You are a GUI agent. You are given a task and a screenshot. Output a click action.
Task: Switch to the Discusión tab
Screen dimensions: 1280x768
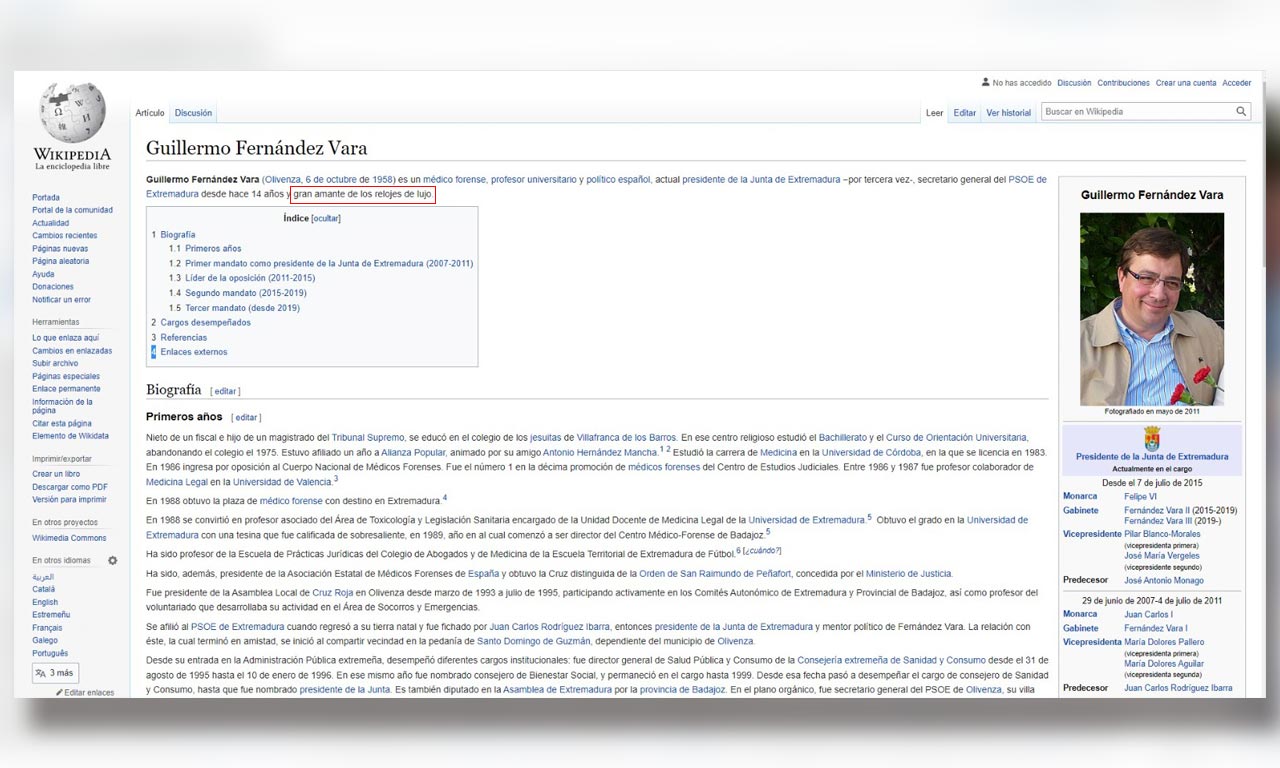tap(193, 113)
